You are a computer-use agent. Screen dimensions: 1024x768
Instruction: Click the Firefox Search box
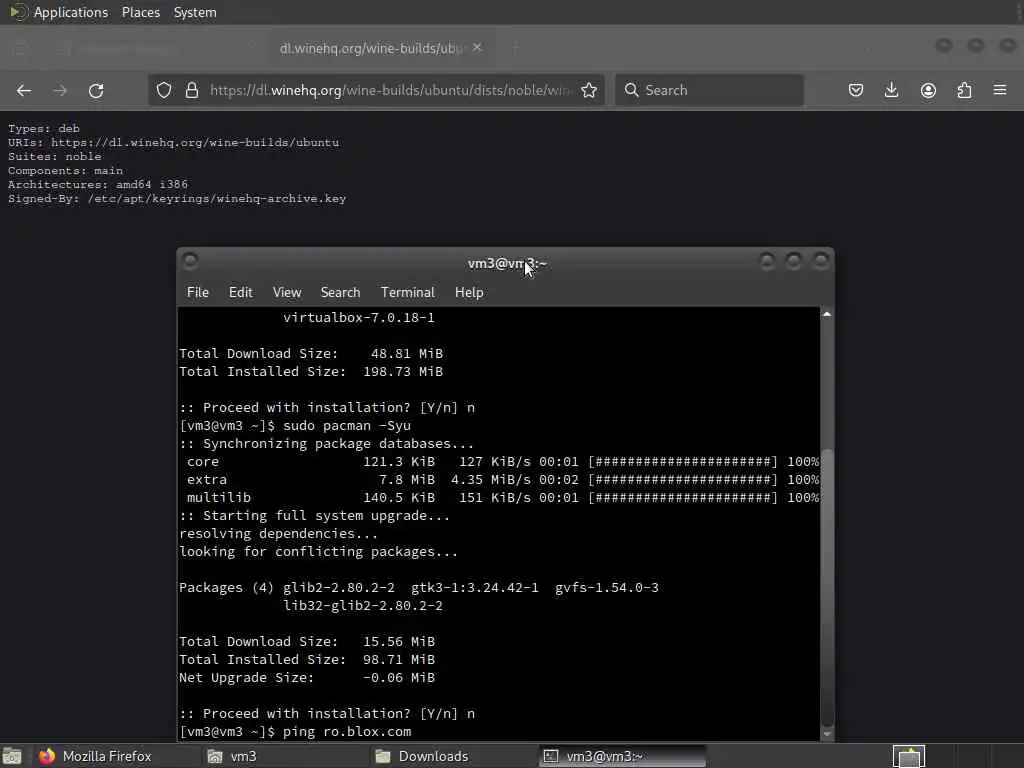click(x=709, y=90)
